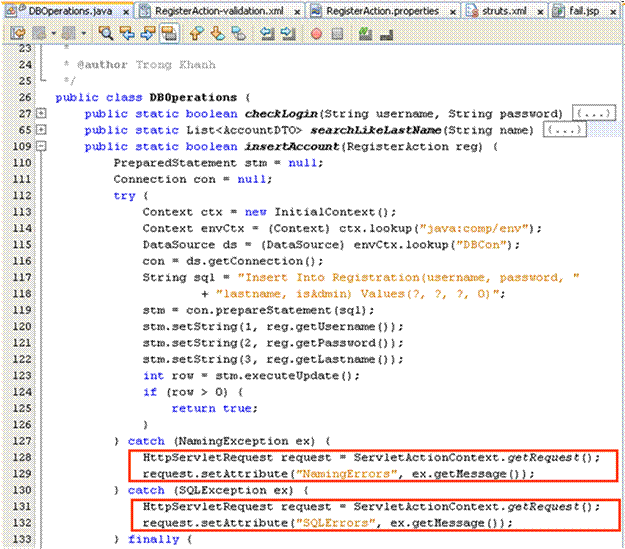The height and width of the screenshot is (549, 625).
Task: Click the {...} fold marker after checkLogin
Action: click(x=594, y=114)
